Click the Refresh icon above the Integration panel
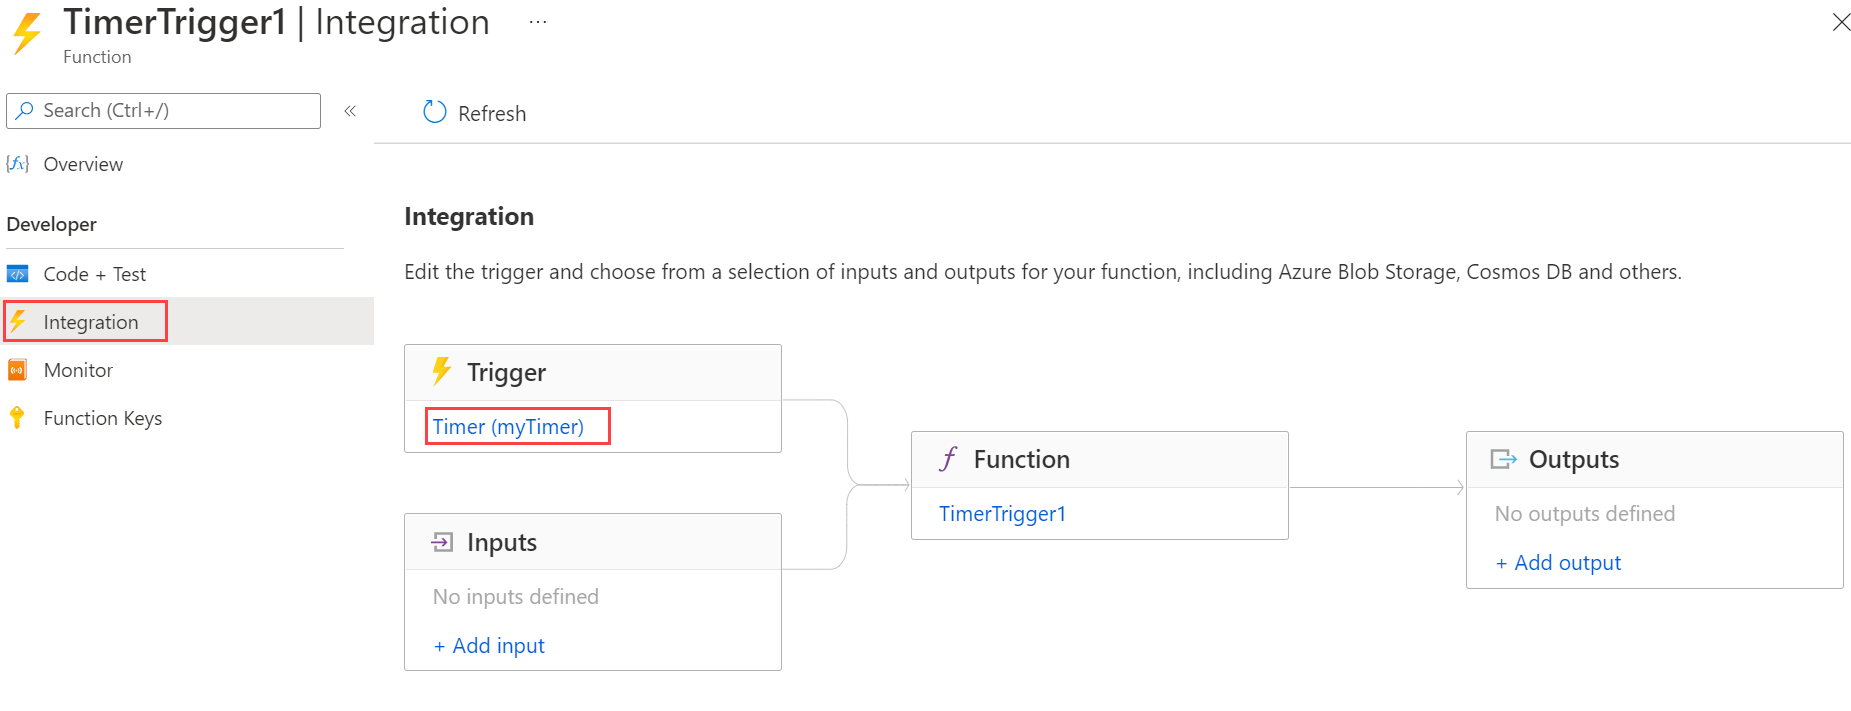This screenshot has height=711, width=1851. 434,112
